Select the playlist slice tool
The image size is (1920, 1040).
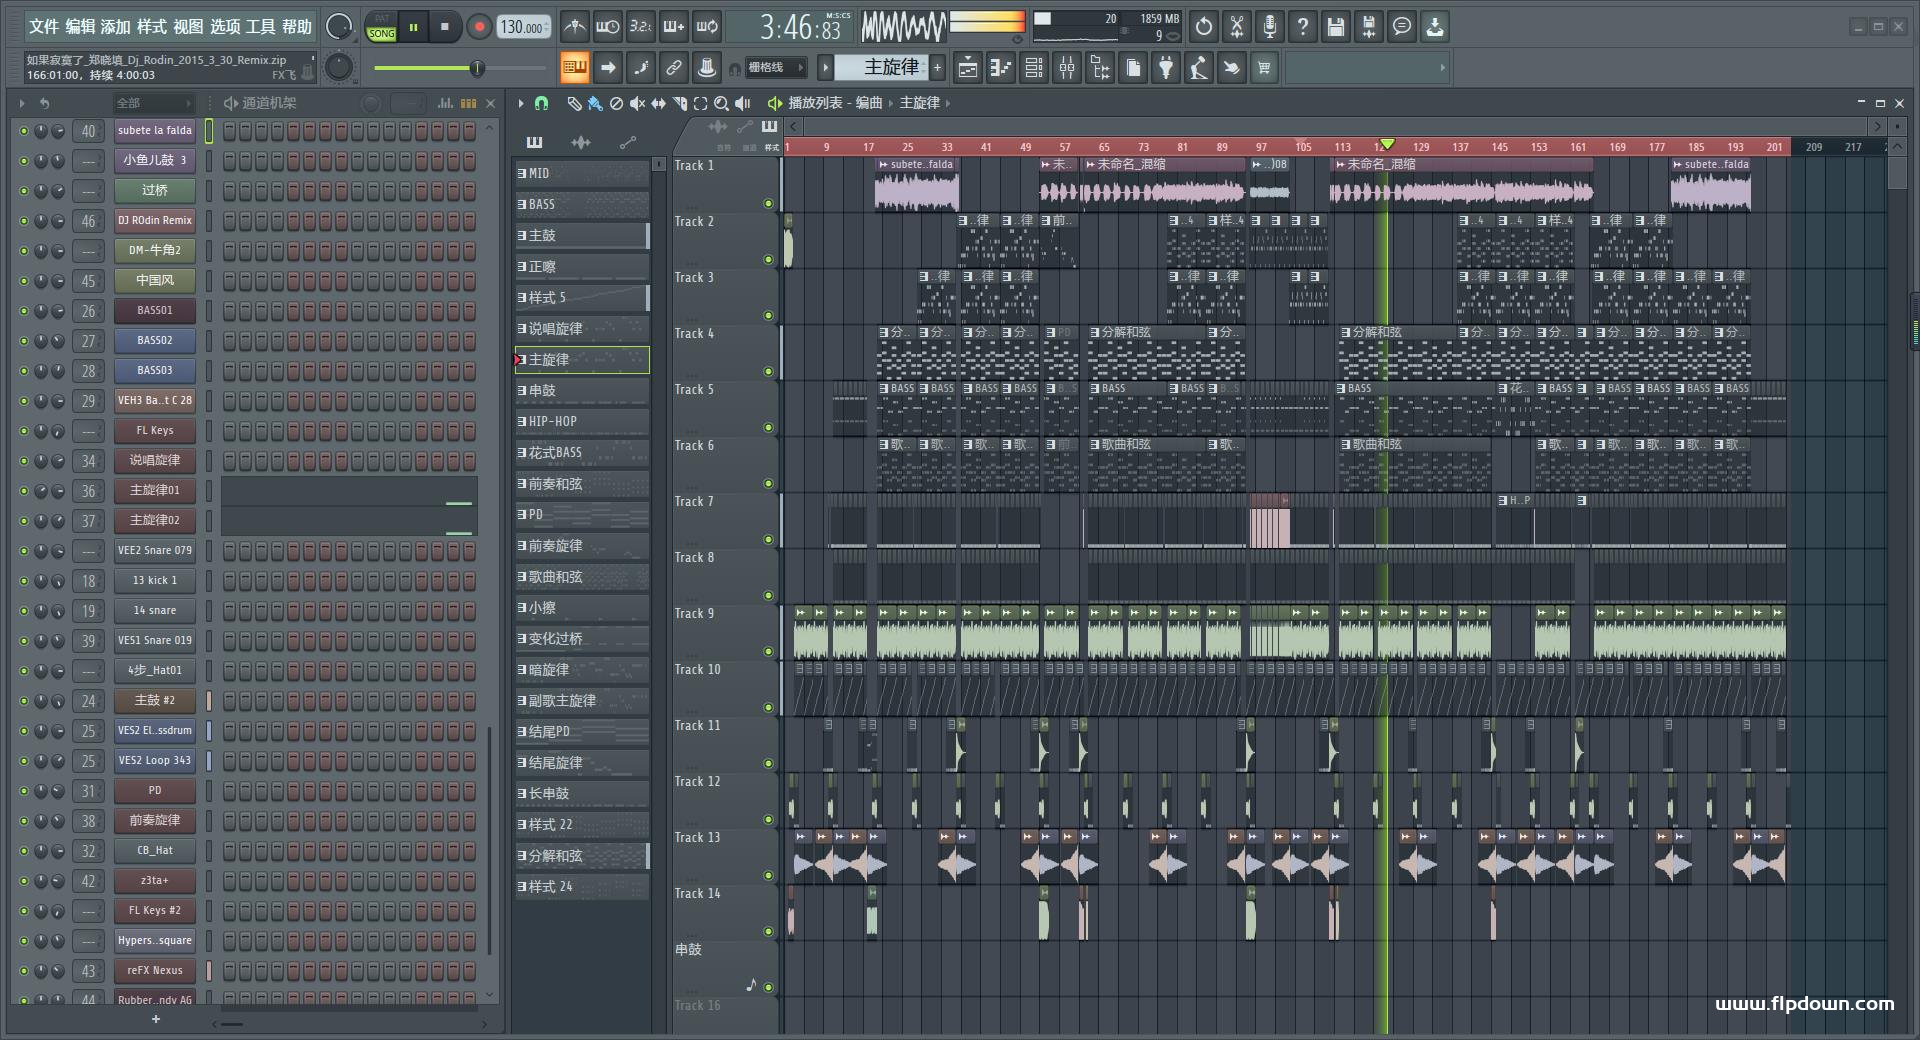(x=679, y=103)
